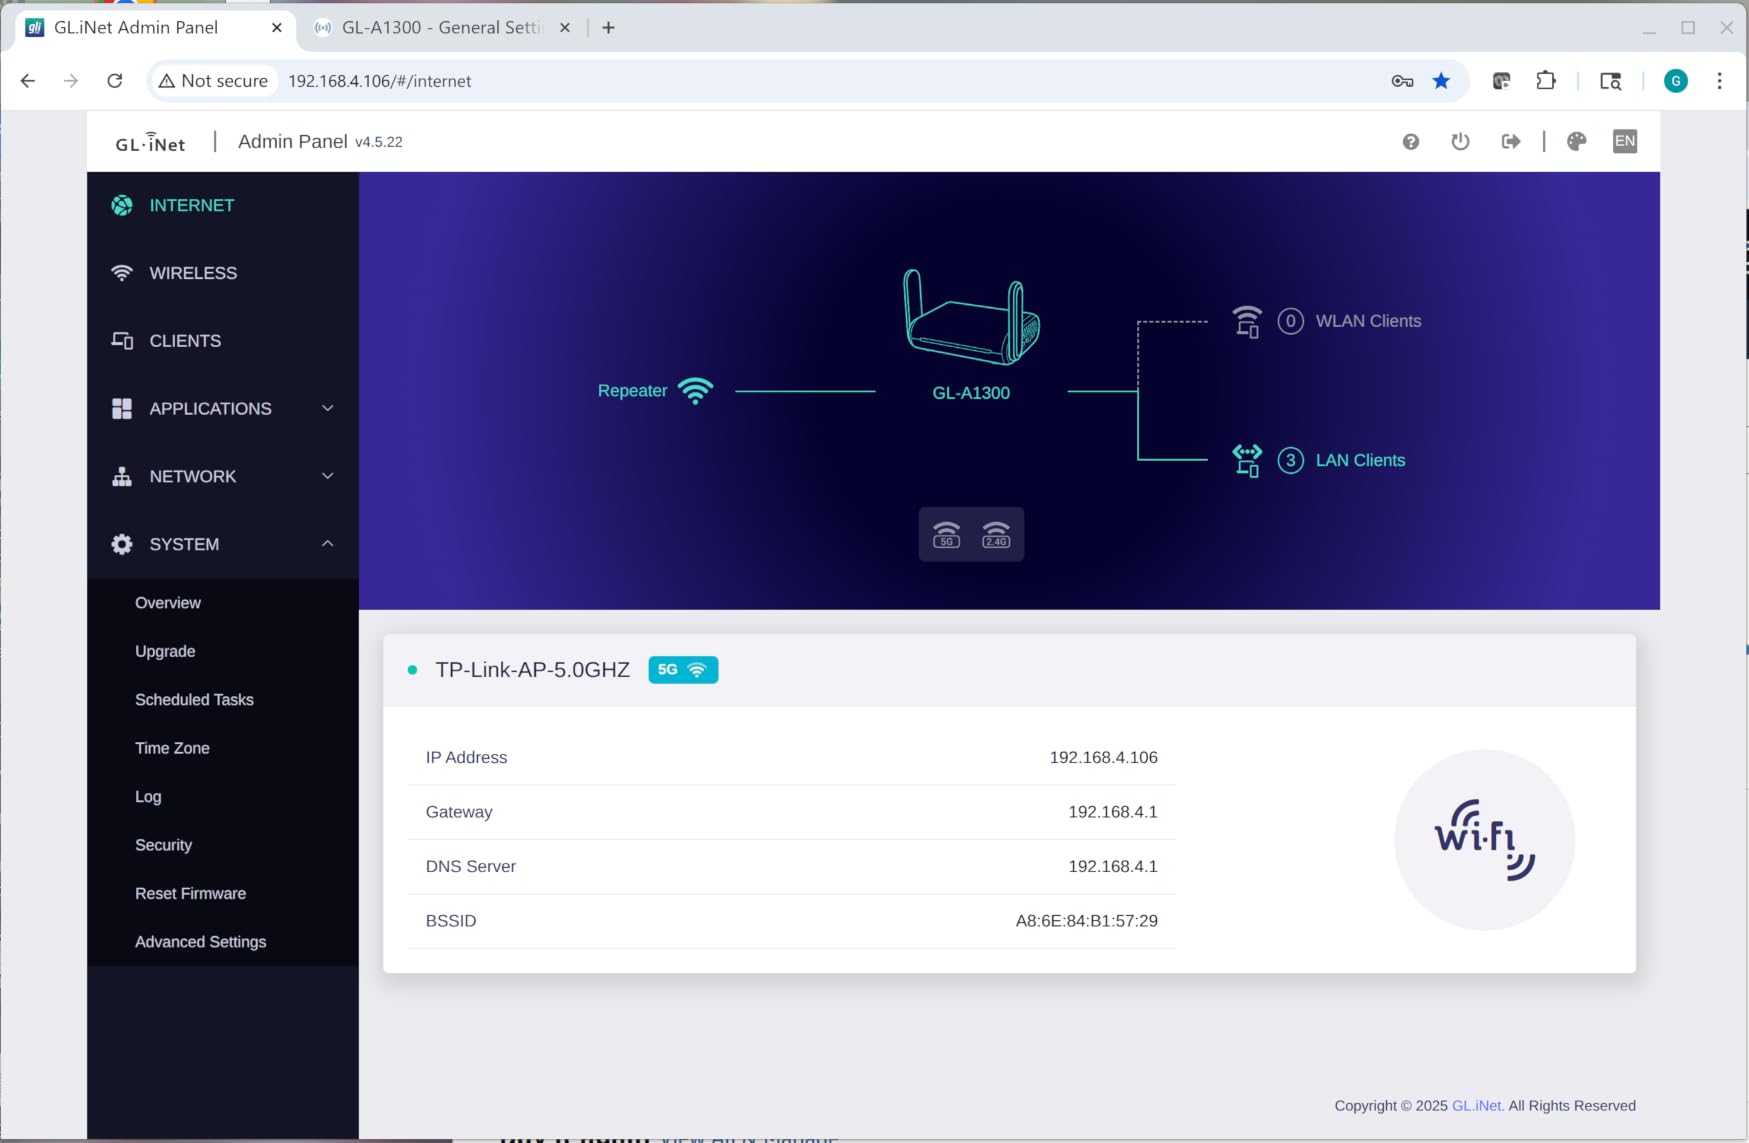Open Chrome three-dot menu
The width and height of the screenshot is (1749, 1143).
coord(1720,81)
